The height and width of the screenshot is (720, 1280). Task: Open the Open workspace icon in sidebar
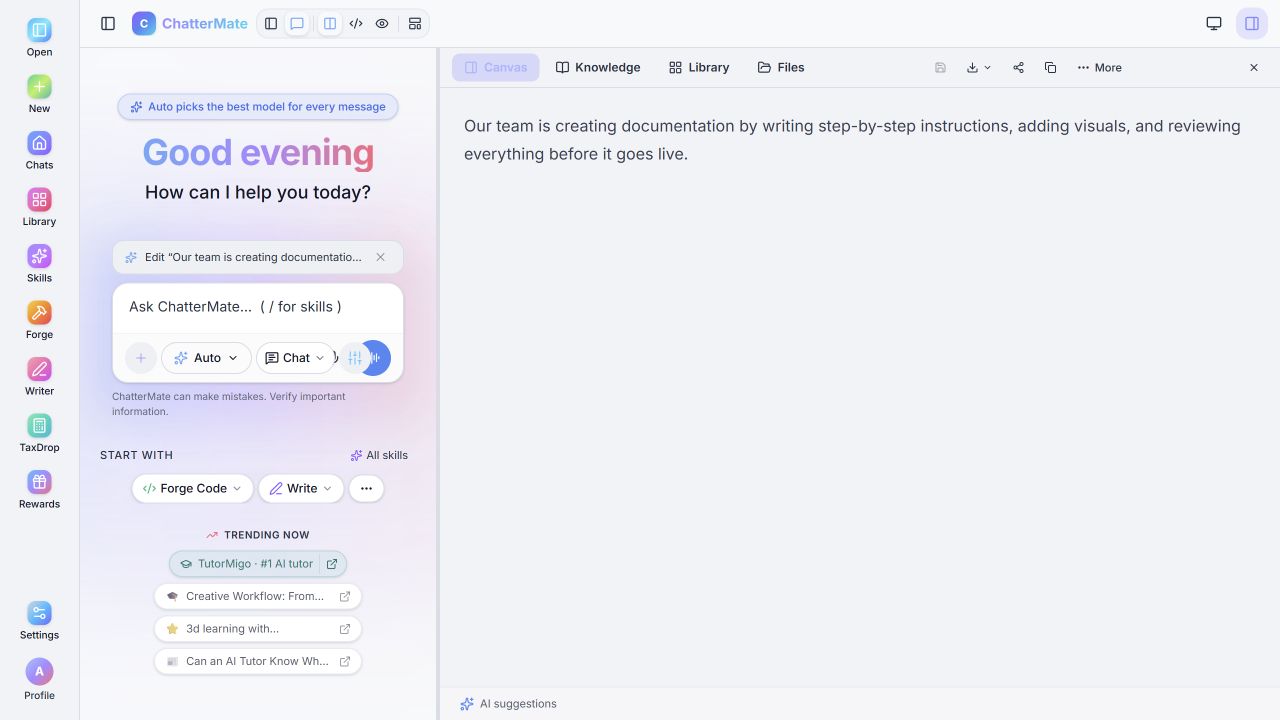[39, 38]
